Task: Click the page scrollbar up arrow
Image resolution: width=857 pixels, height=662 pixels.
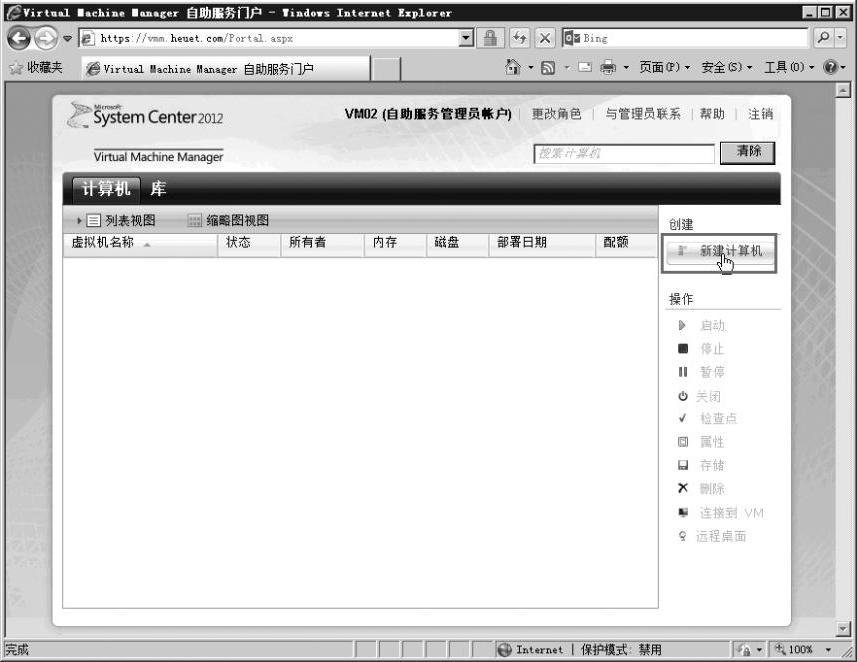Action: tap(843, 90)
